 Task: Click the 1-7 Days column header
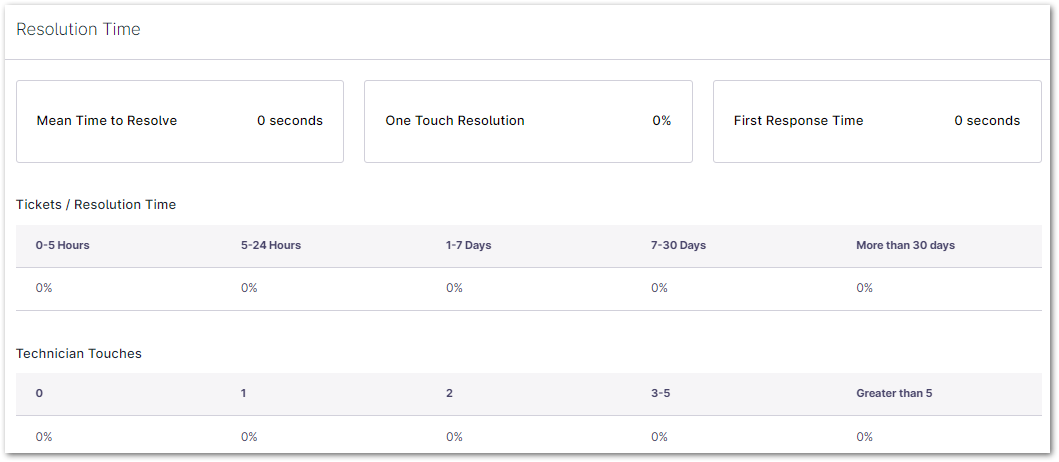tap(469, 246)
